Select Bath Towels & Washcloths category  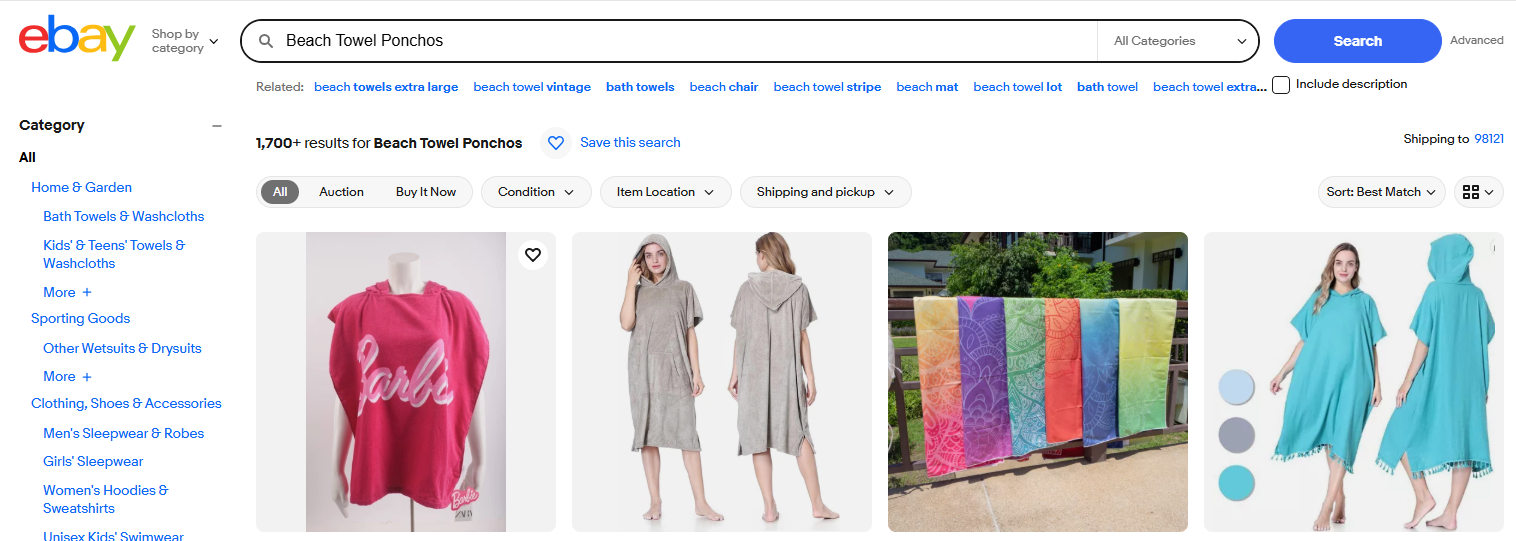tap(123, 216)
